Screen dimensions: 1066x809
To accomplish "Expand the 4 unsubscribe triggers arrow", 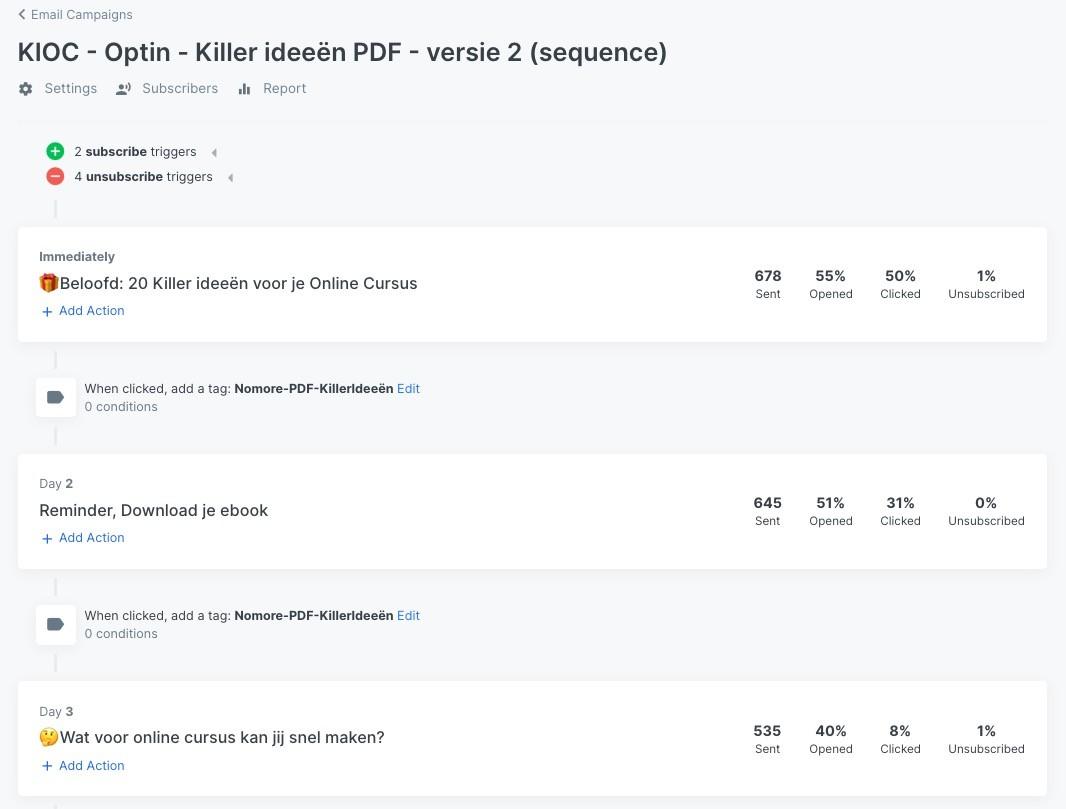I will pyautogui.click(x=230, y=178).
